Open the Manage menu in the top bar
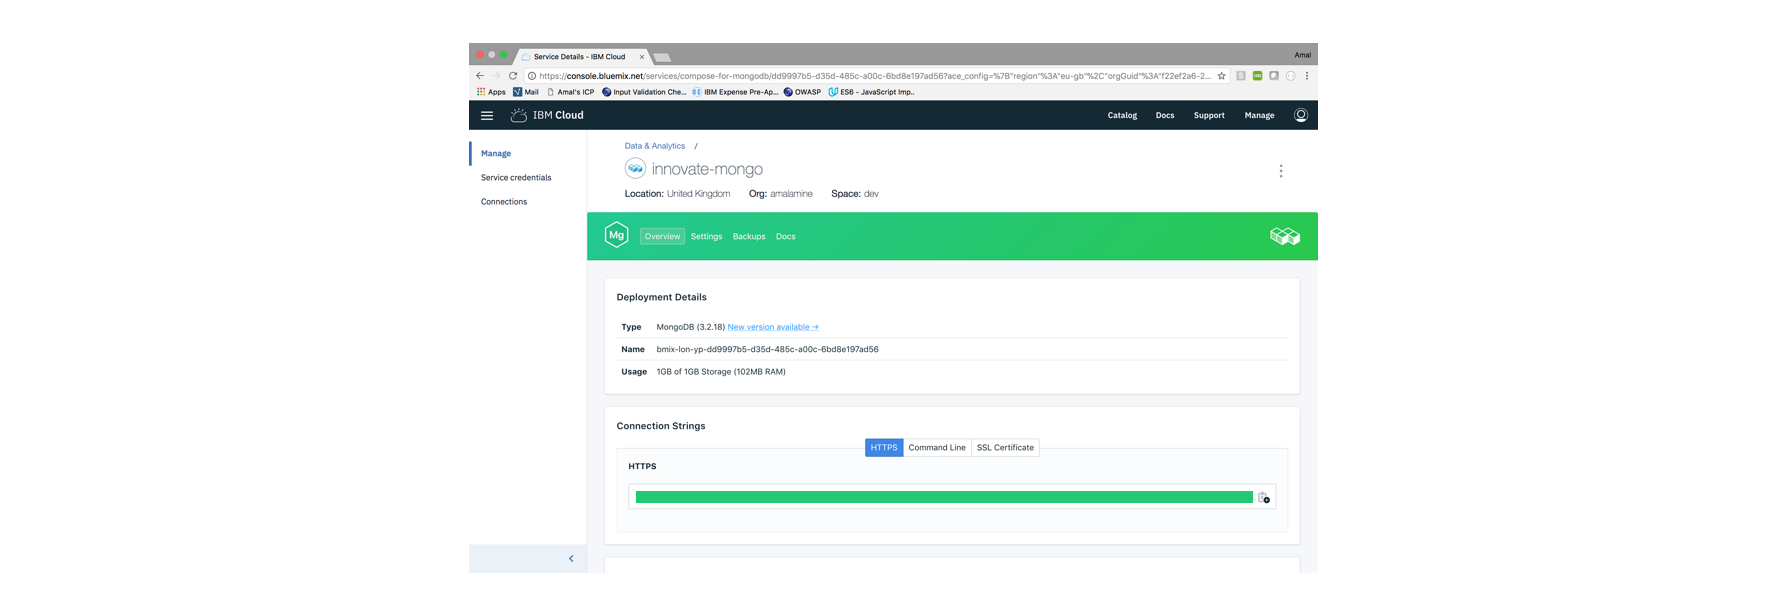The height and width of the screenshot is (616, 1789). click(x=1259, y=115)
